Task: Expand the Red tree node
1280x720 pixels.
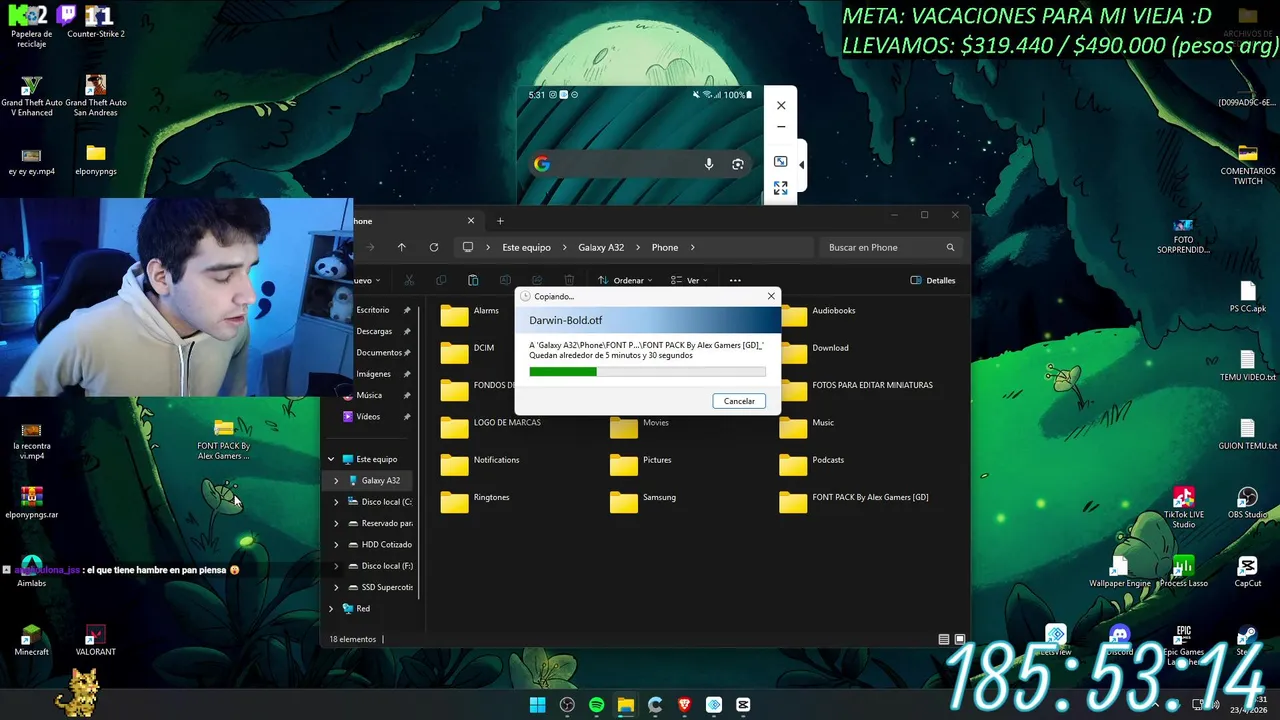Action: tap(331, 608)
